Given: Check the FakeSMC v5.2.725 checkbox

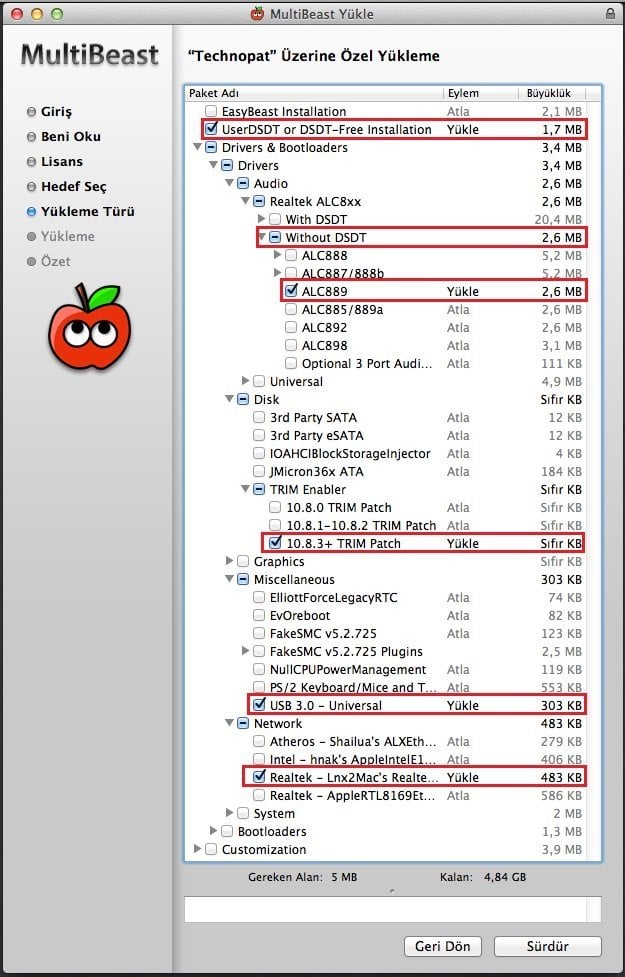Looking at the screenshot, I should (x=259, y=633).
